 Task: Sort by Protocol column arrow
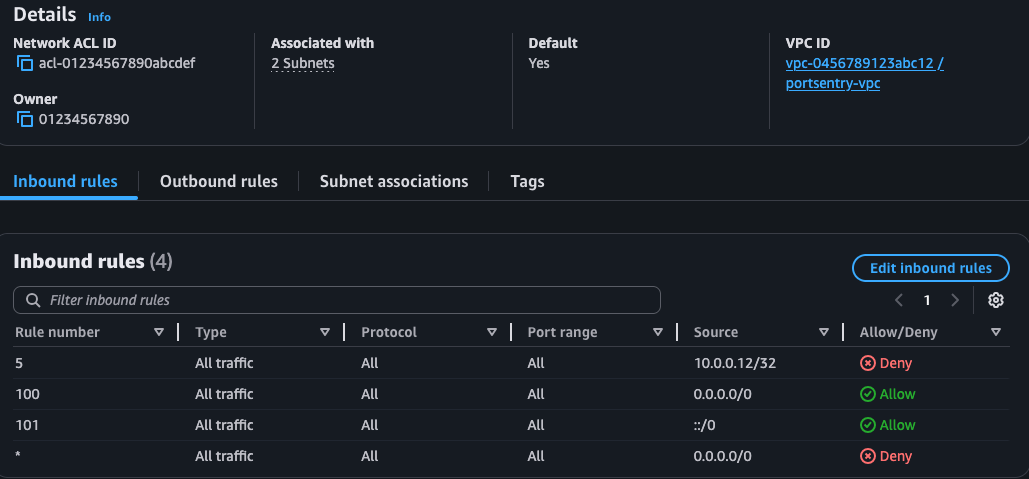pos(491,332)
